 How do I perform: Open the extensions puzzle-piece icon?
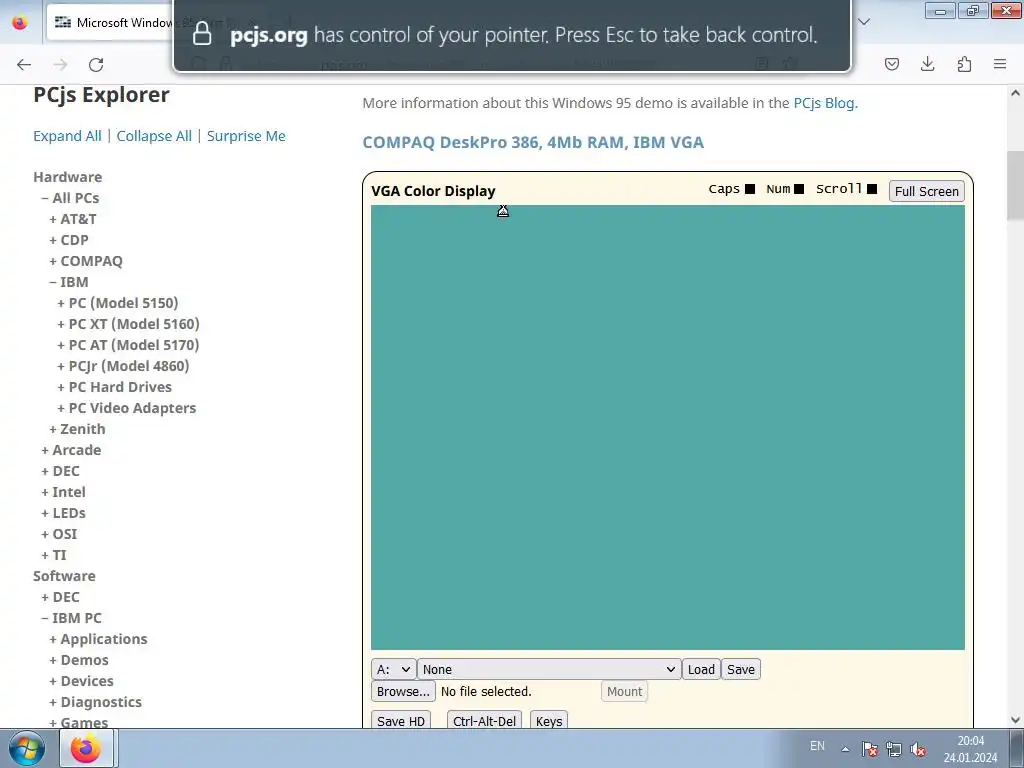964,64
